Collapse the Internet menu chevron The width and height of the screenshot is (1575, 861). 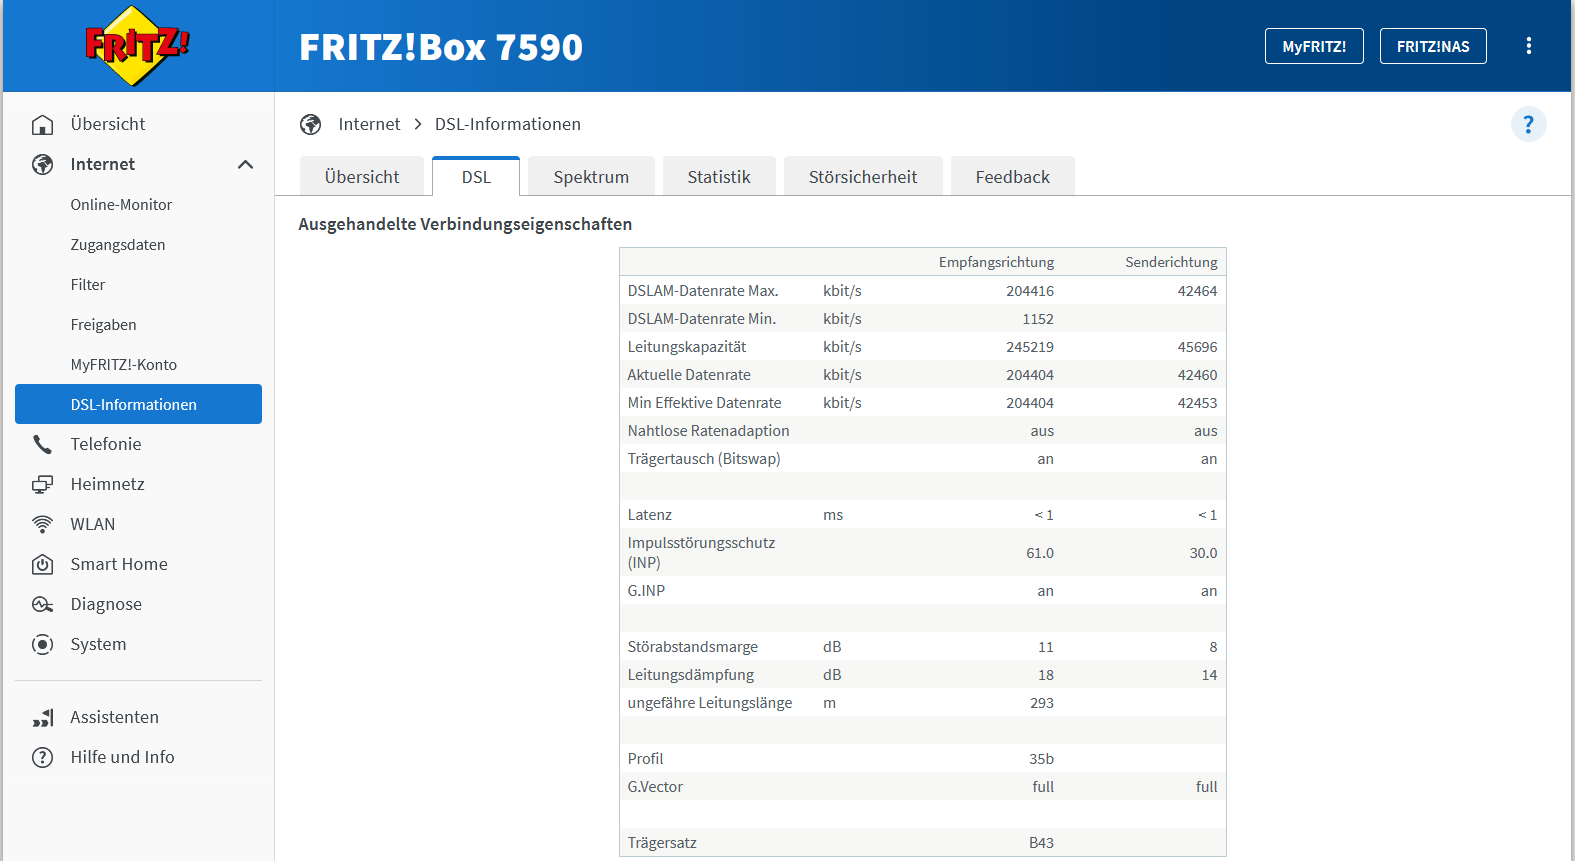click(245, 164)
